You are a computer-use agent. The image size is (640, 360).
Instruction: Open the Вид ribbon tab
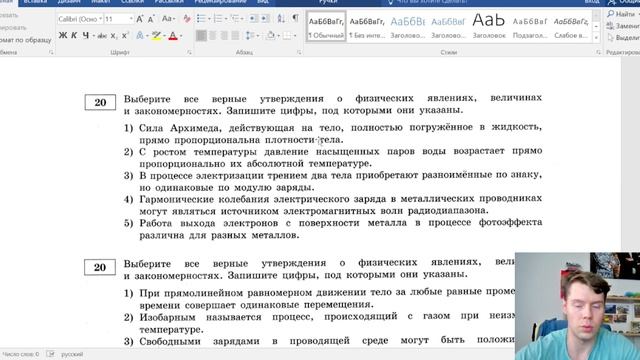[x=263, y=2]
